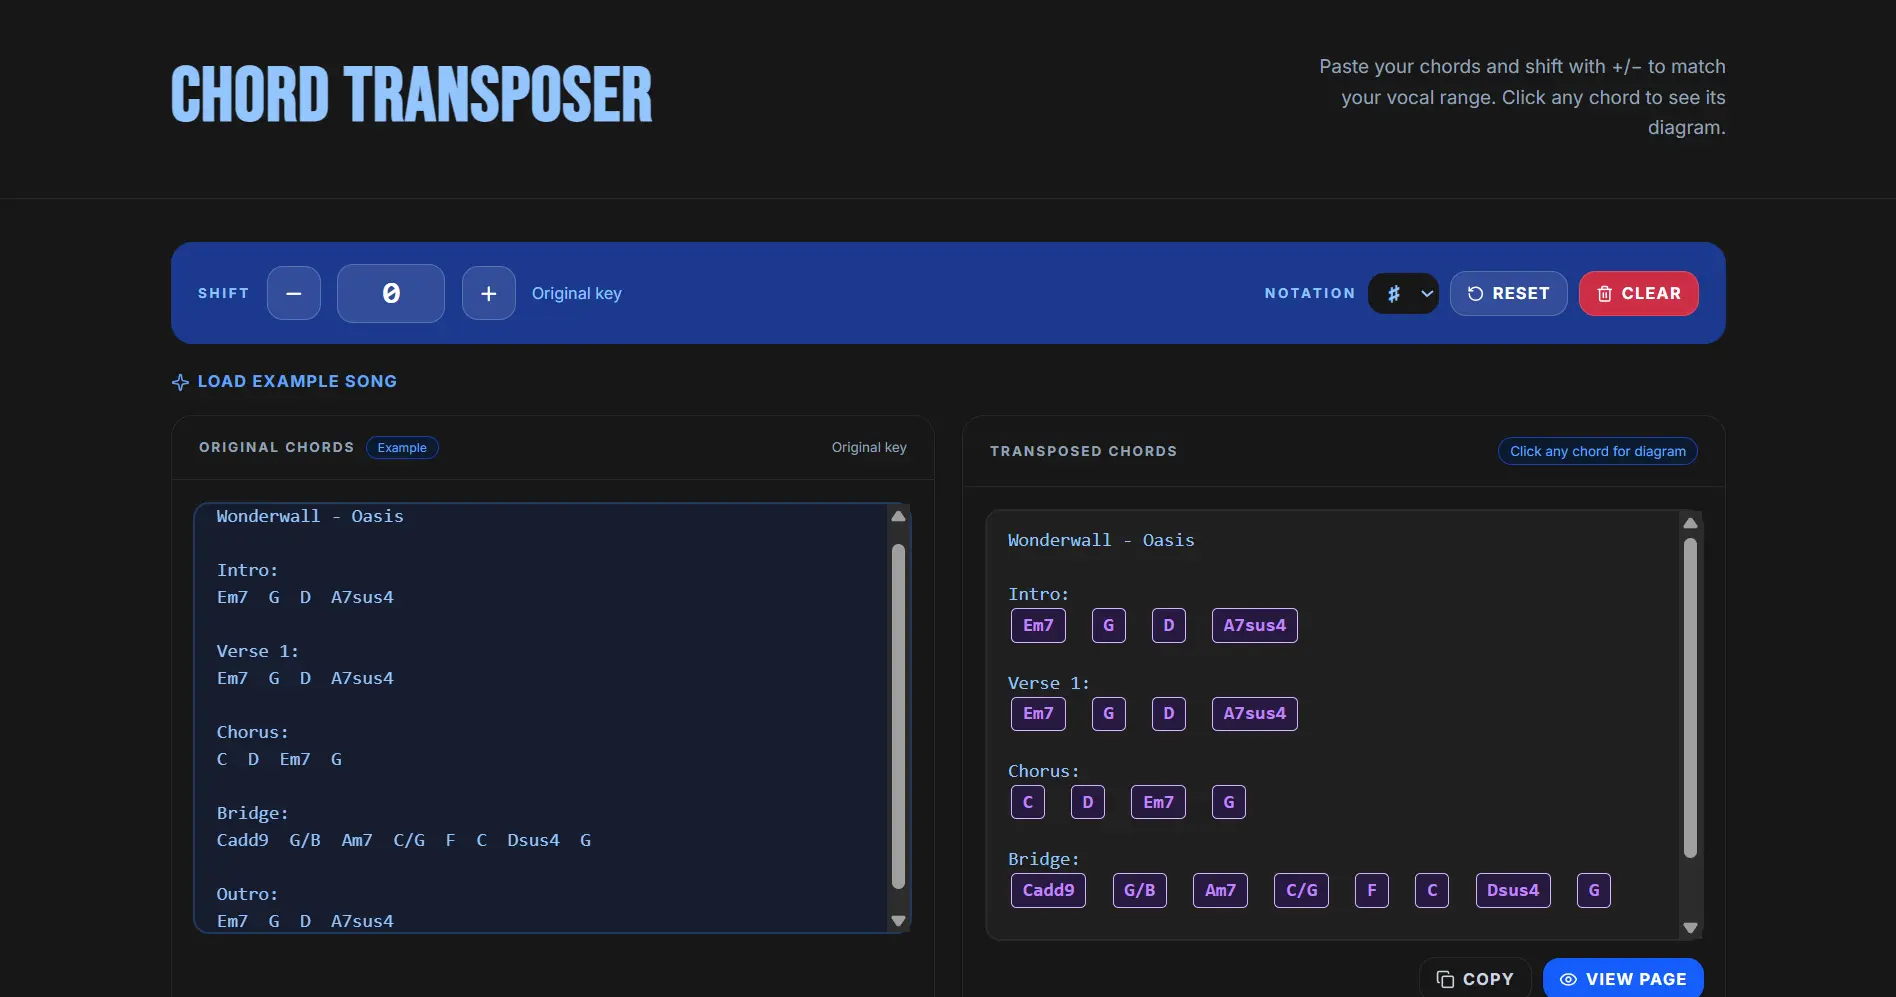Click the D chord chip in Verse 1
Viewport: 1896px width, 997px height.
coord(1169,714)
